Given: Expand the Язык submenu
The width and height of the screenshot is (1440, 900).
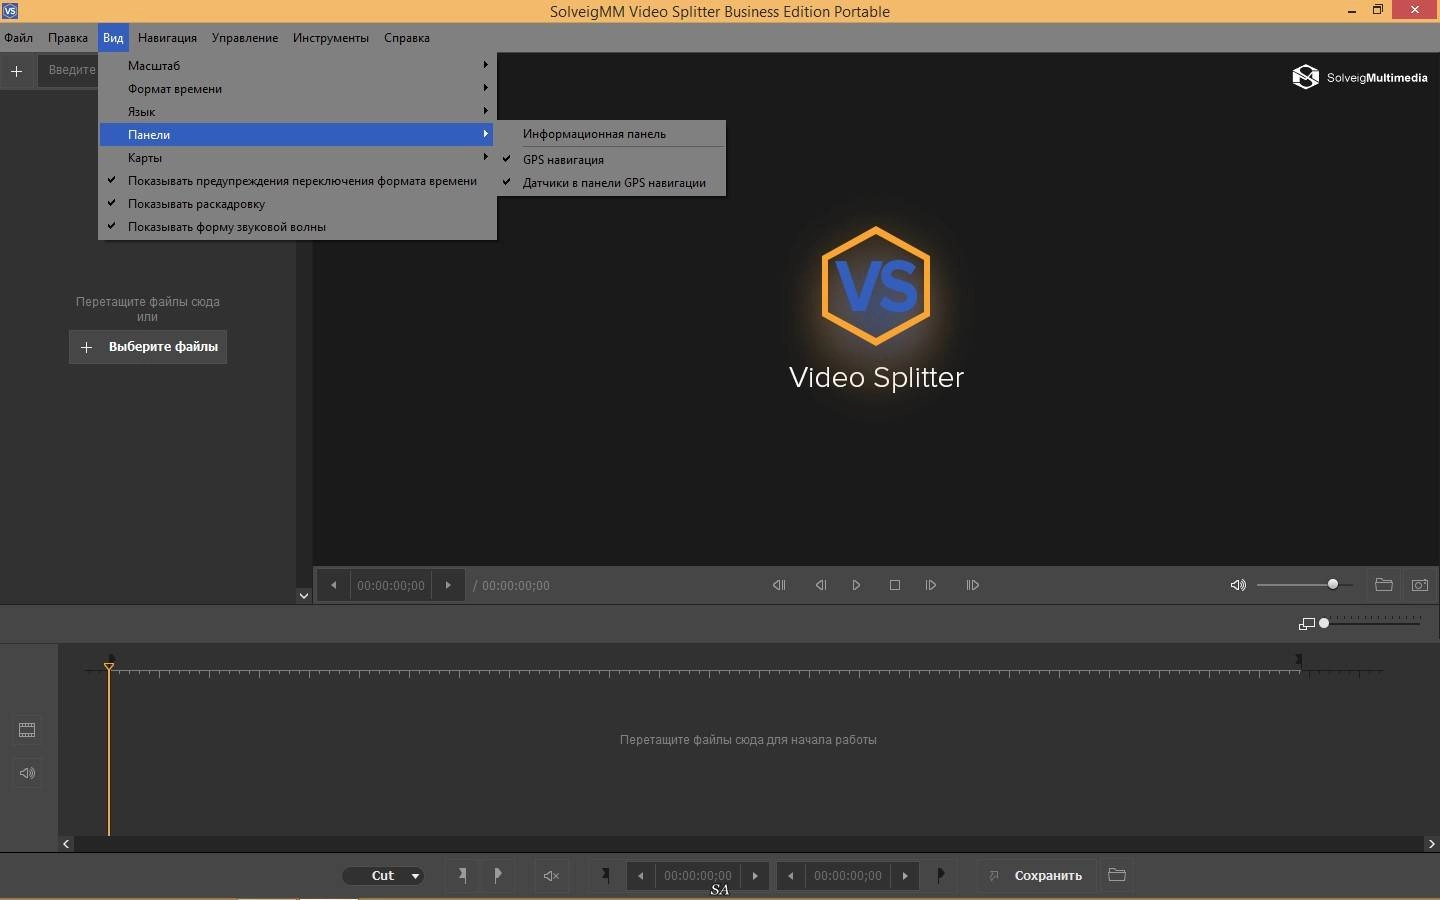Looking at the screenshot, I should [297, 111].
